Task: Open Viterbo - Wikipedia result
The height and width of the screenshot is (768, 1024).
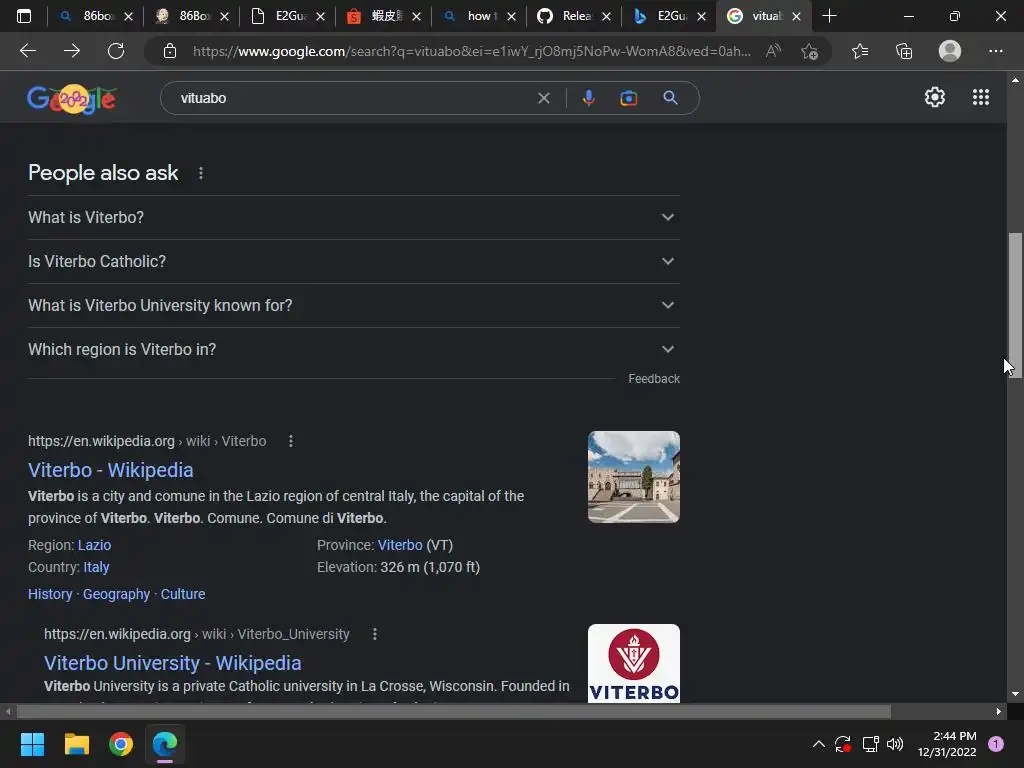Action: (110, 470)
